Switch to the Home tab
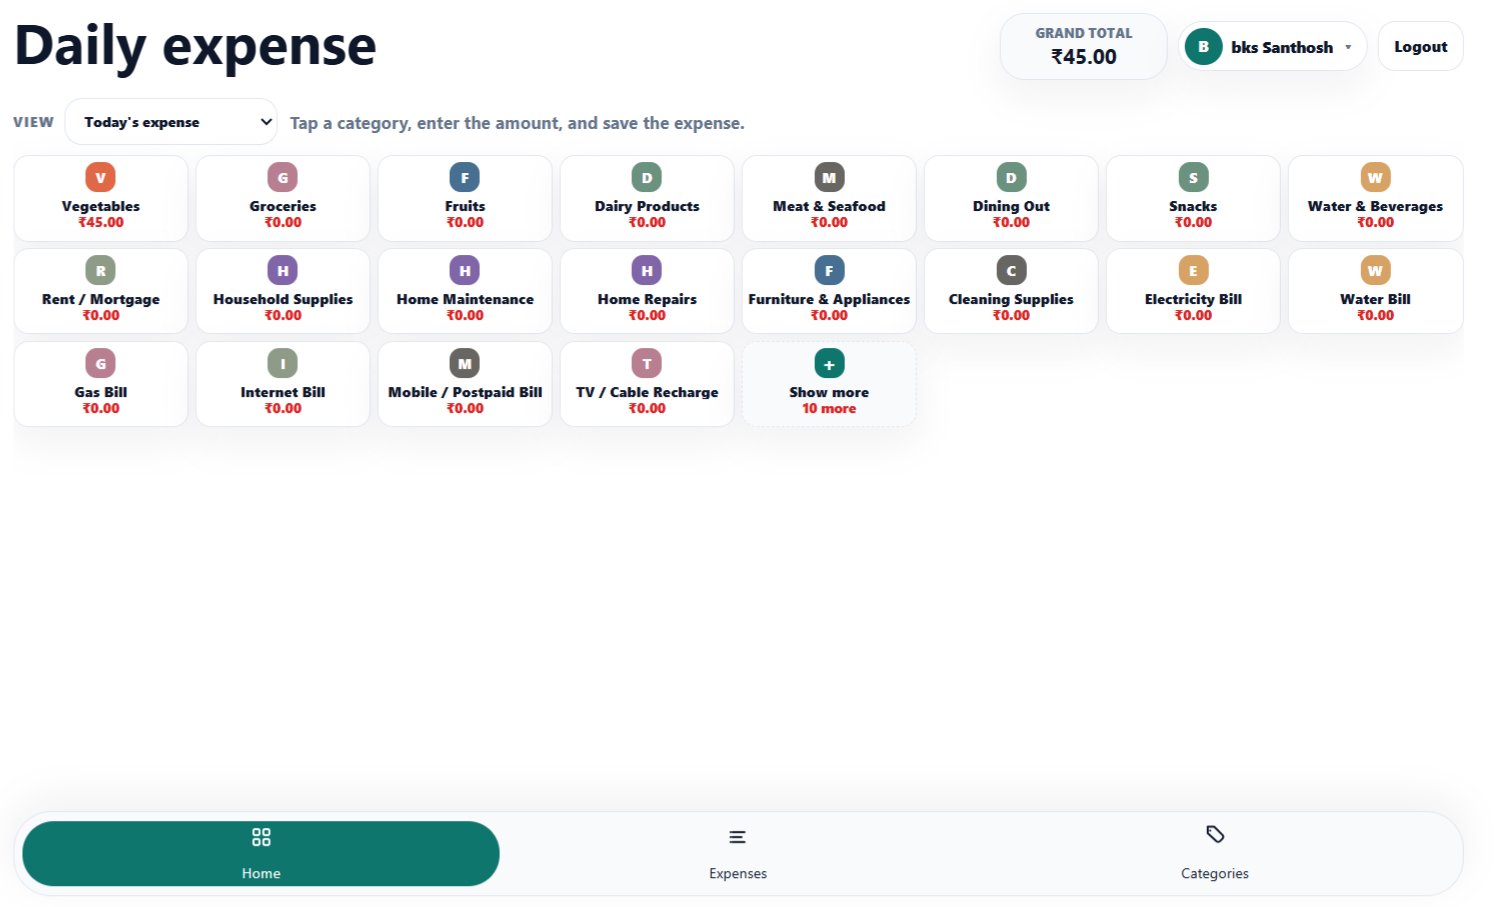Screen dimensions: 1494x907 click(x=261, y=853)
